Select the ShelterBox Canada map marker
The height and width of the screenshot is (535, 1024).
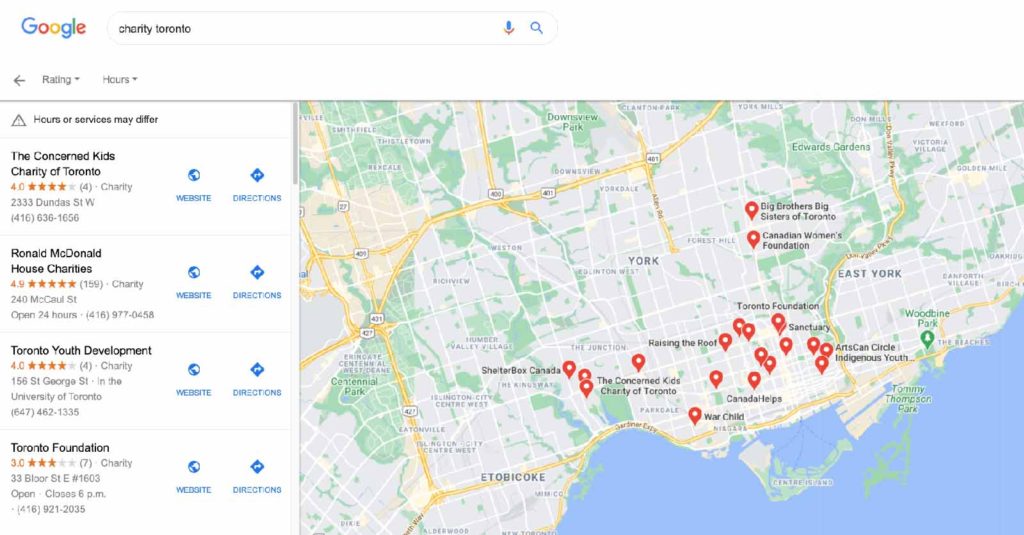[x=569, y=369]
